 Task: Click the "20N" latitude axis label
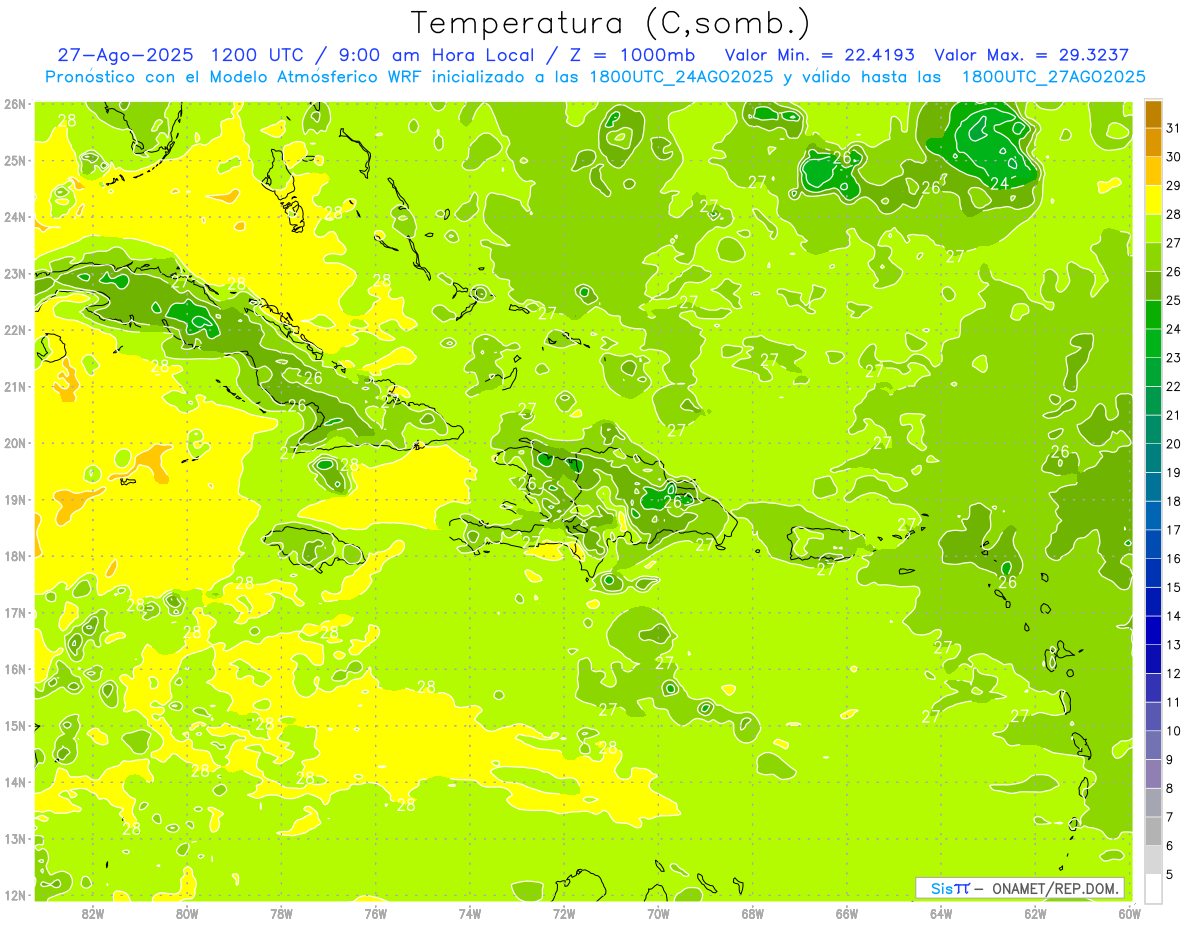[x=15, y=443]
